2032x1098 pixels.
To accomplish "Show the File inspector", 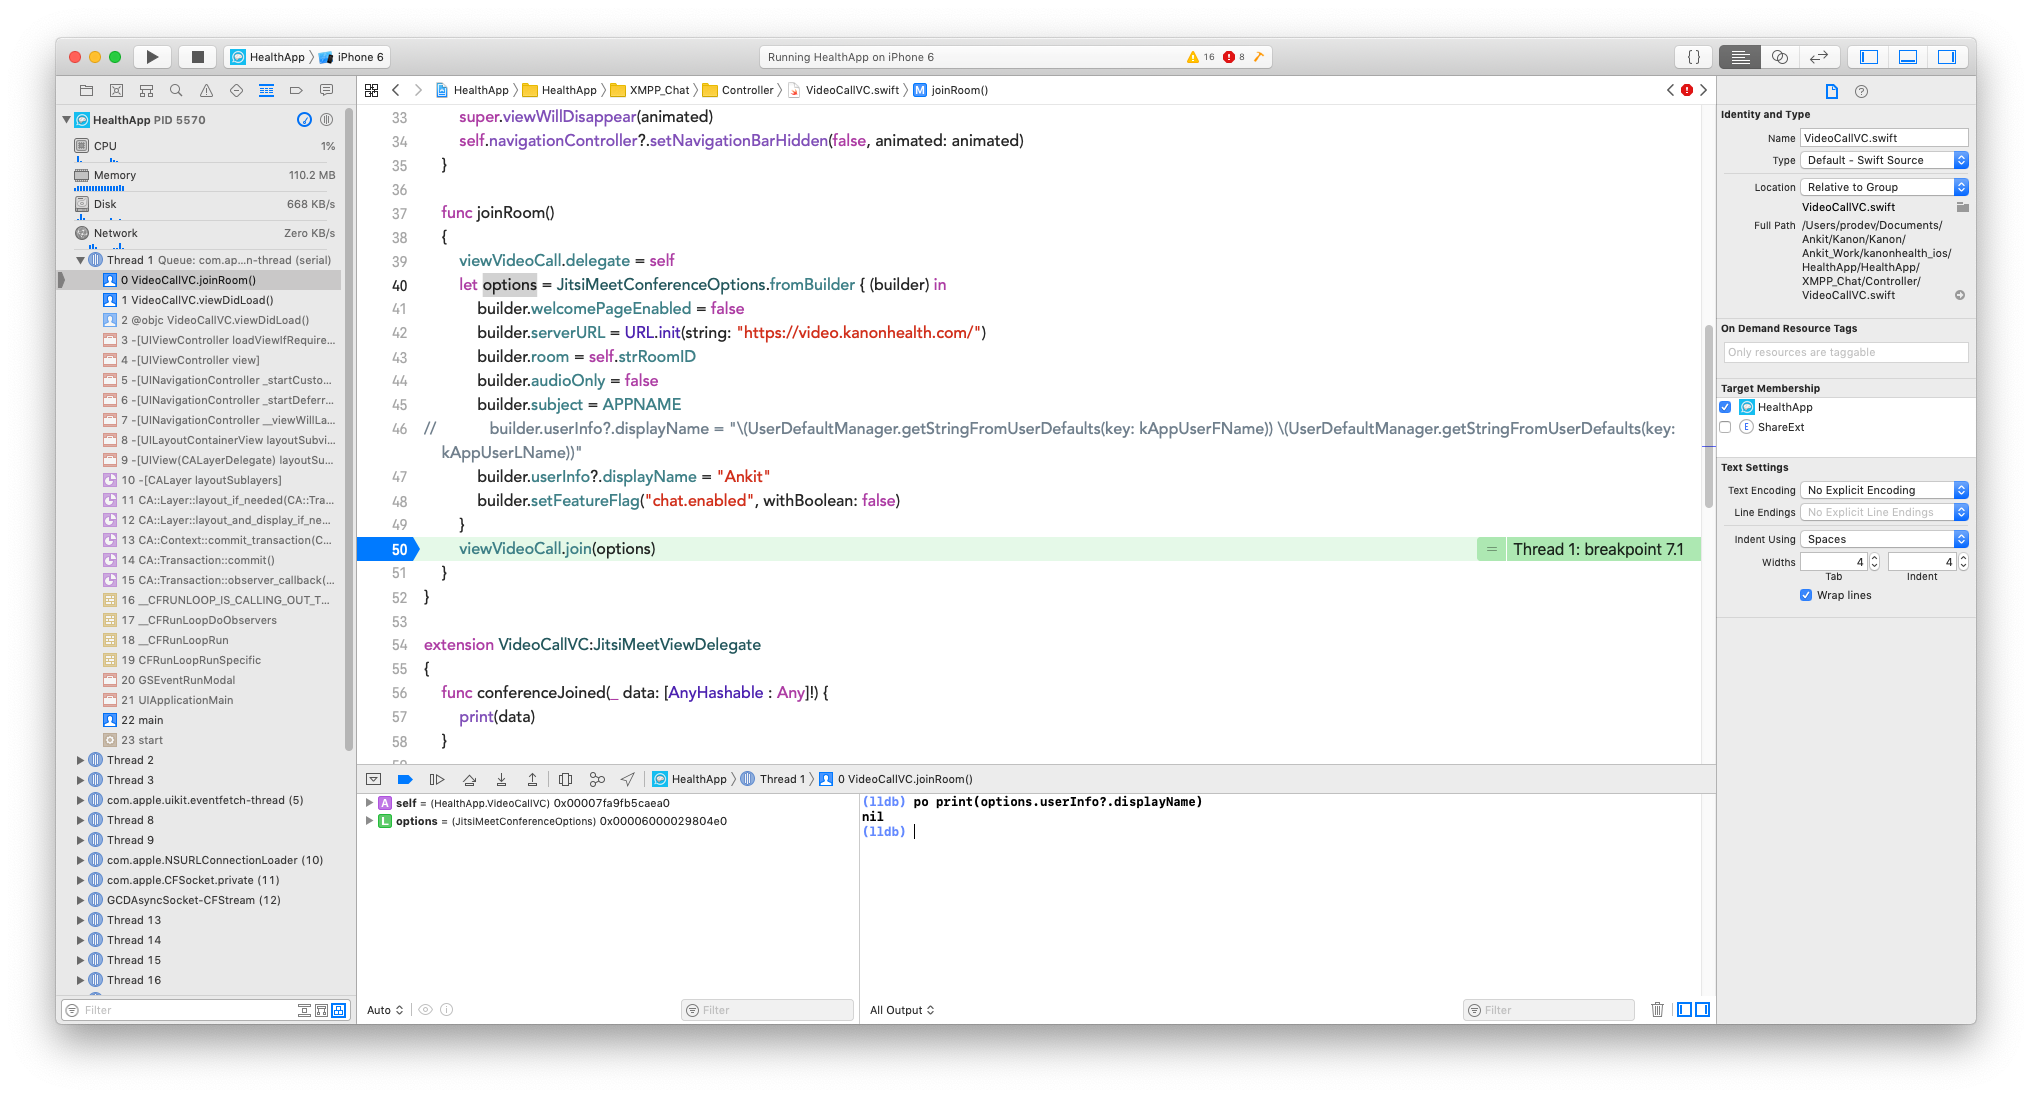I will (1832, 91).
